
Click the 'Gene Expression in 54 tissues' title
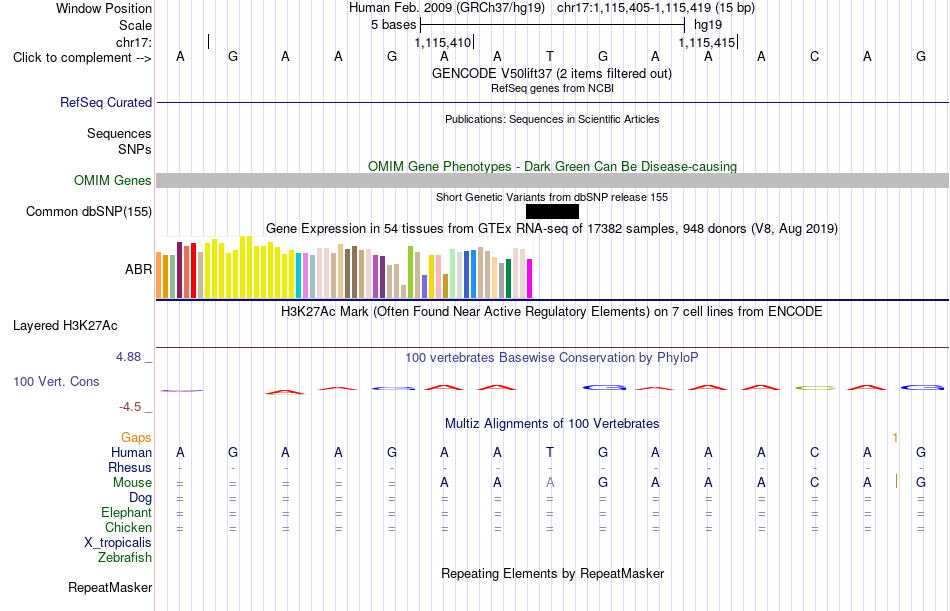click(x=552, y=229)
